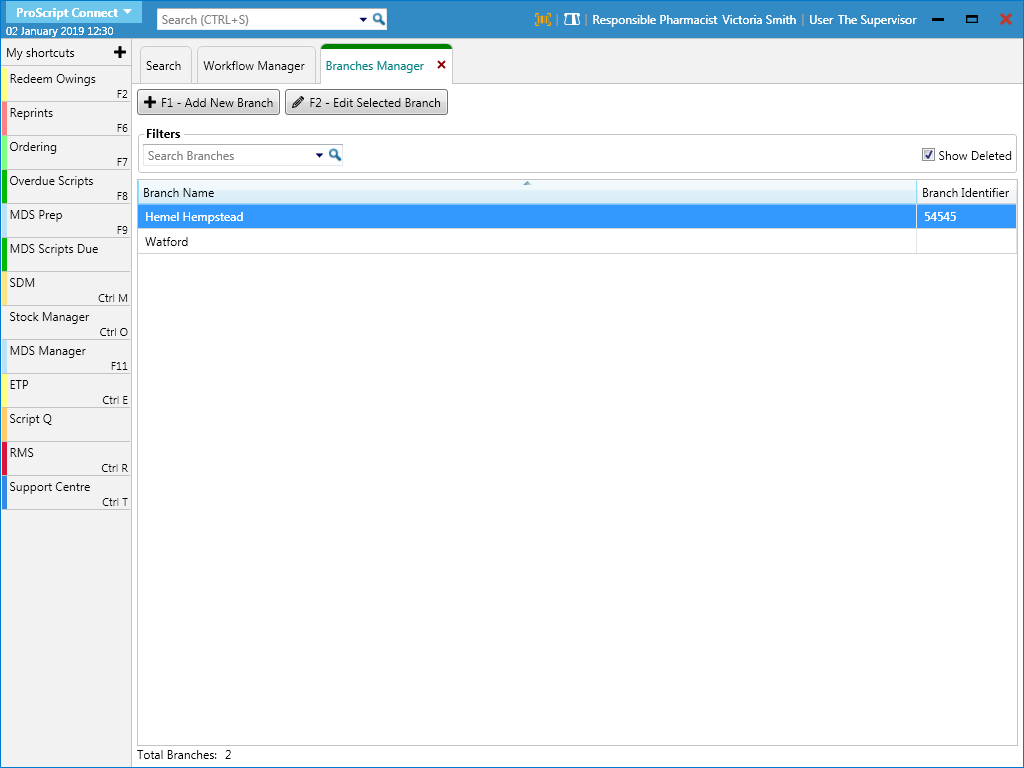Click the global Search (CTRL+S) input field
Viewport: 1024px width, 768px height.
point(258,20)
